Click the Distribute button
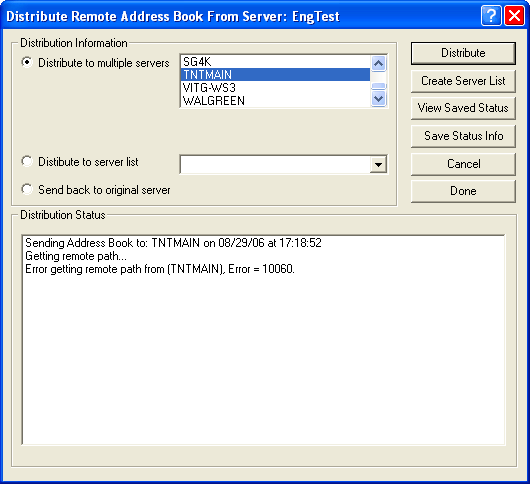Screen dimensions: 530x484 pyautogui.click(x=463, y=53)
